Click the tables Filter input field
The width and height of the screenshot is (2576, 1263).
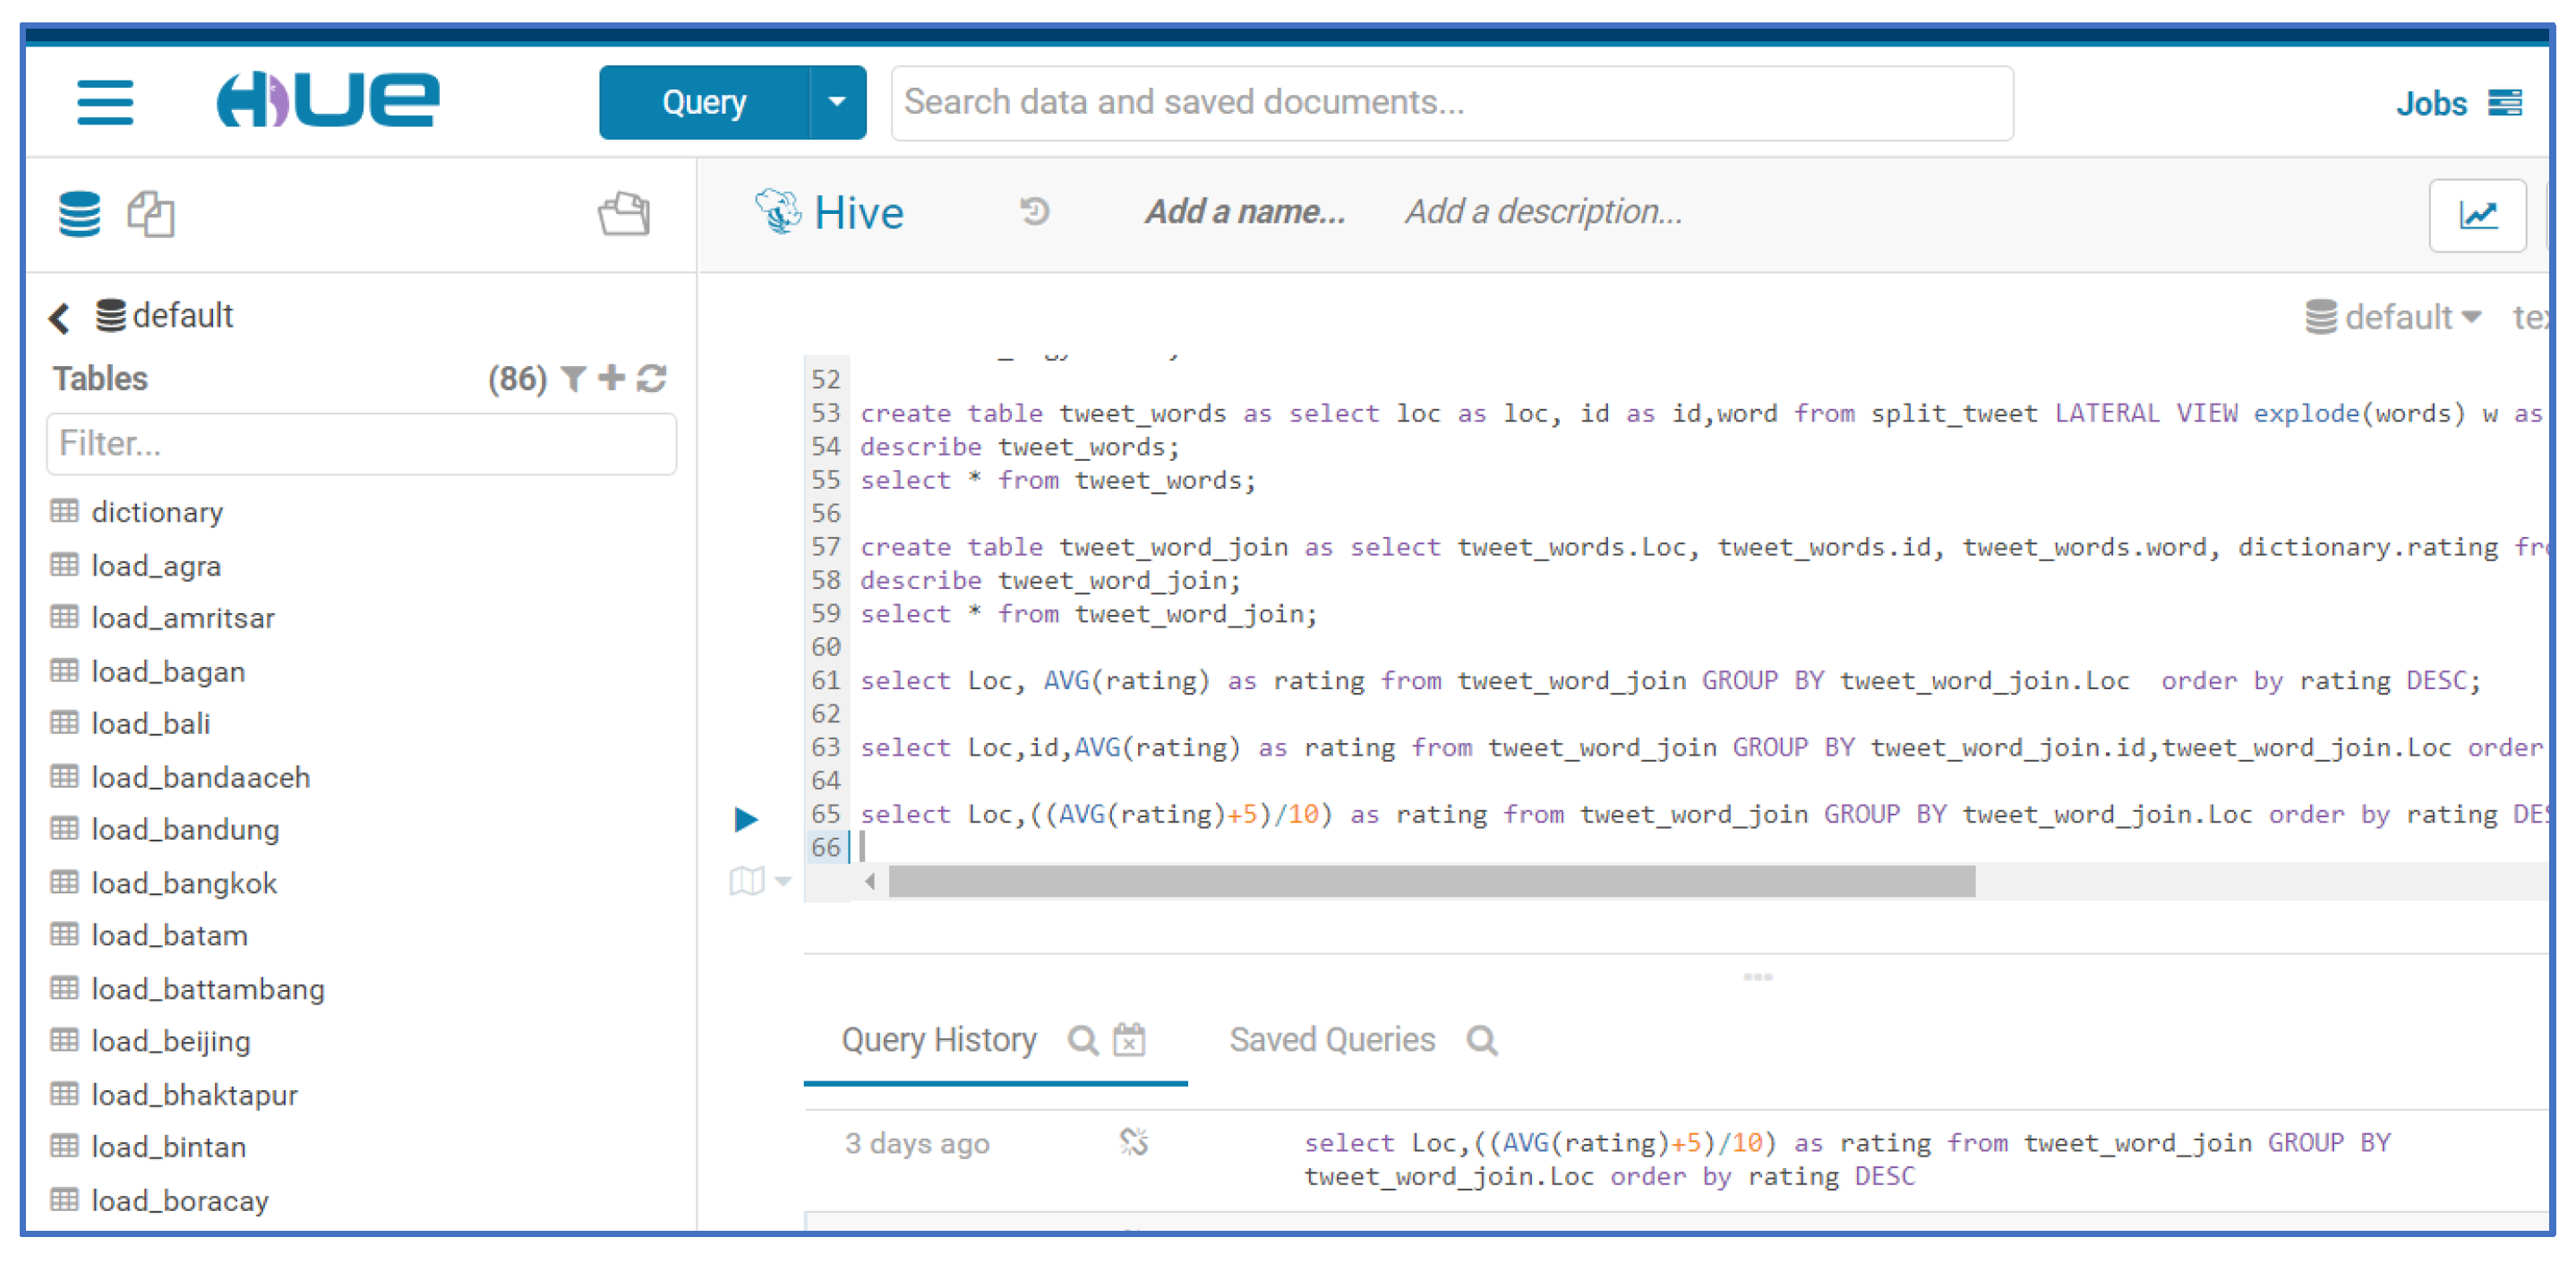361,444
